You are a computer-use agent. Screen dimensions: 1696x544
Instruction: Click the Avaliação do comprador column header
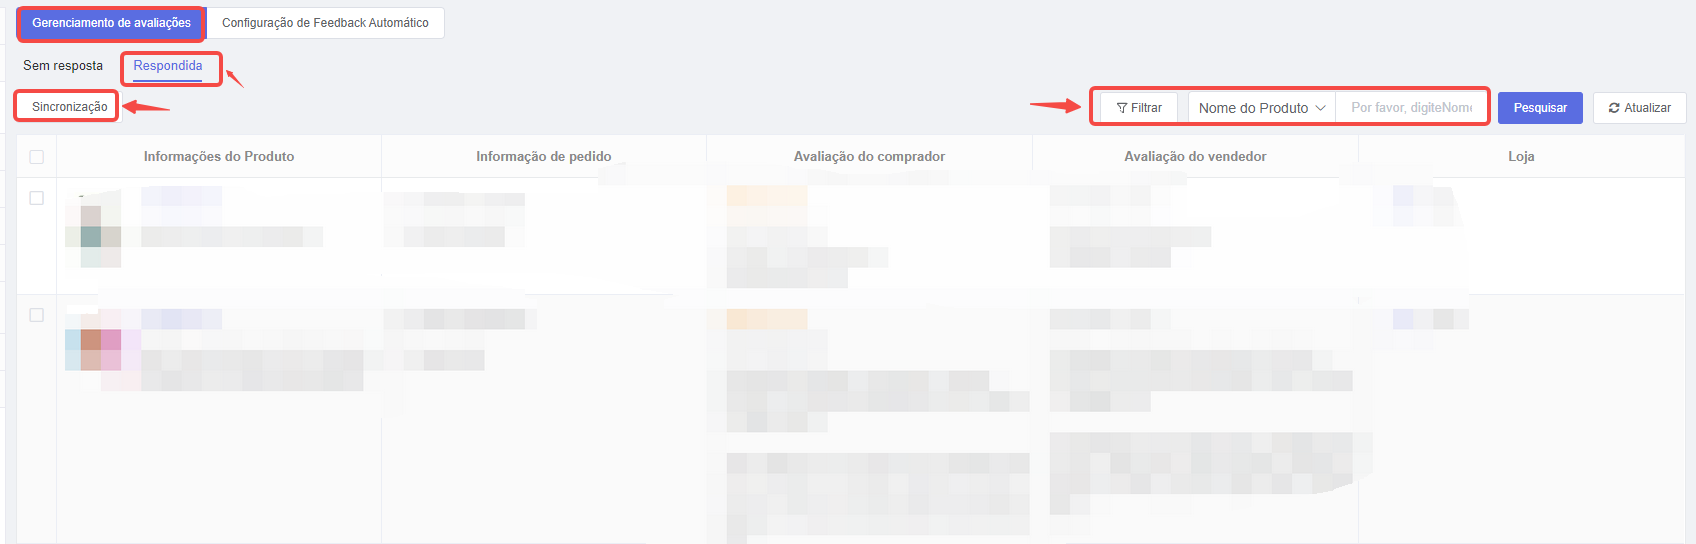[x=869, y=157]
